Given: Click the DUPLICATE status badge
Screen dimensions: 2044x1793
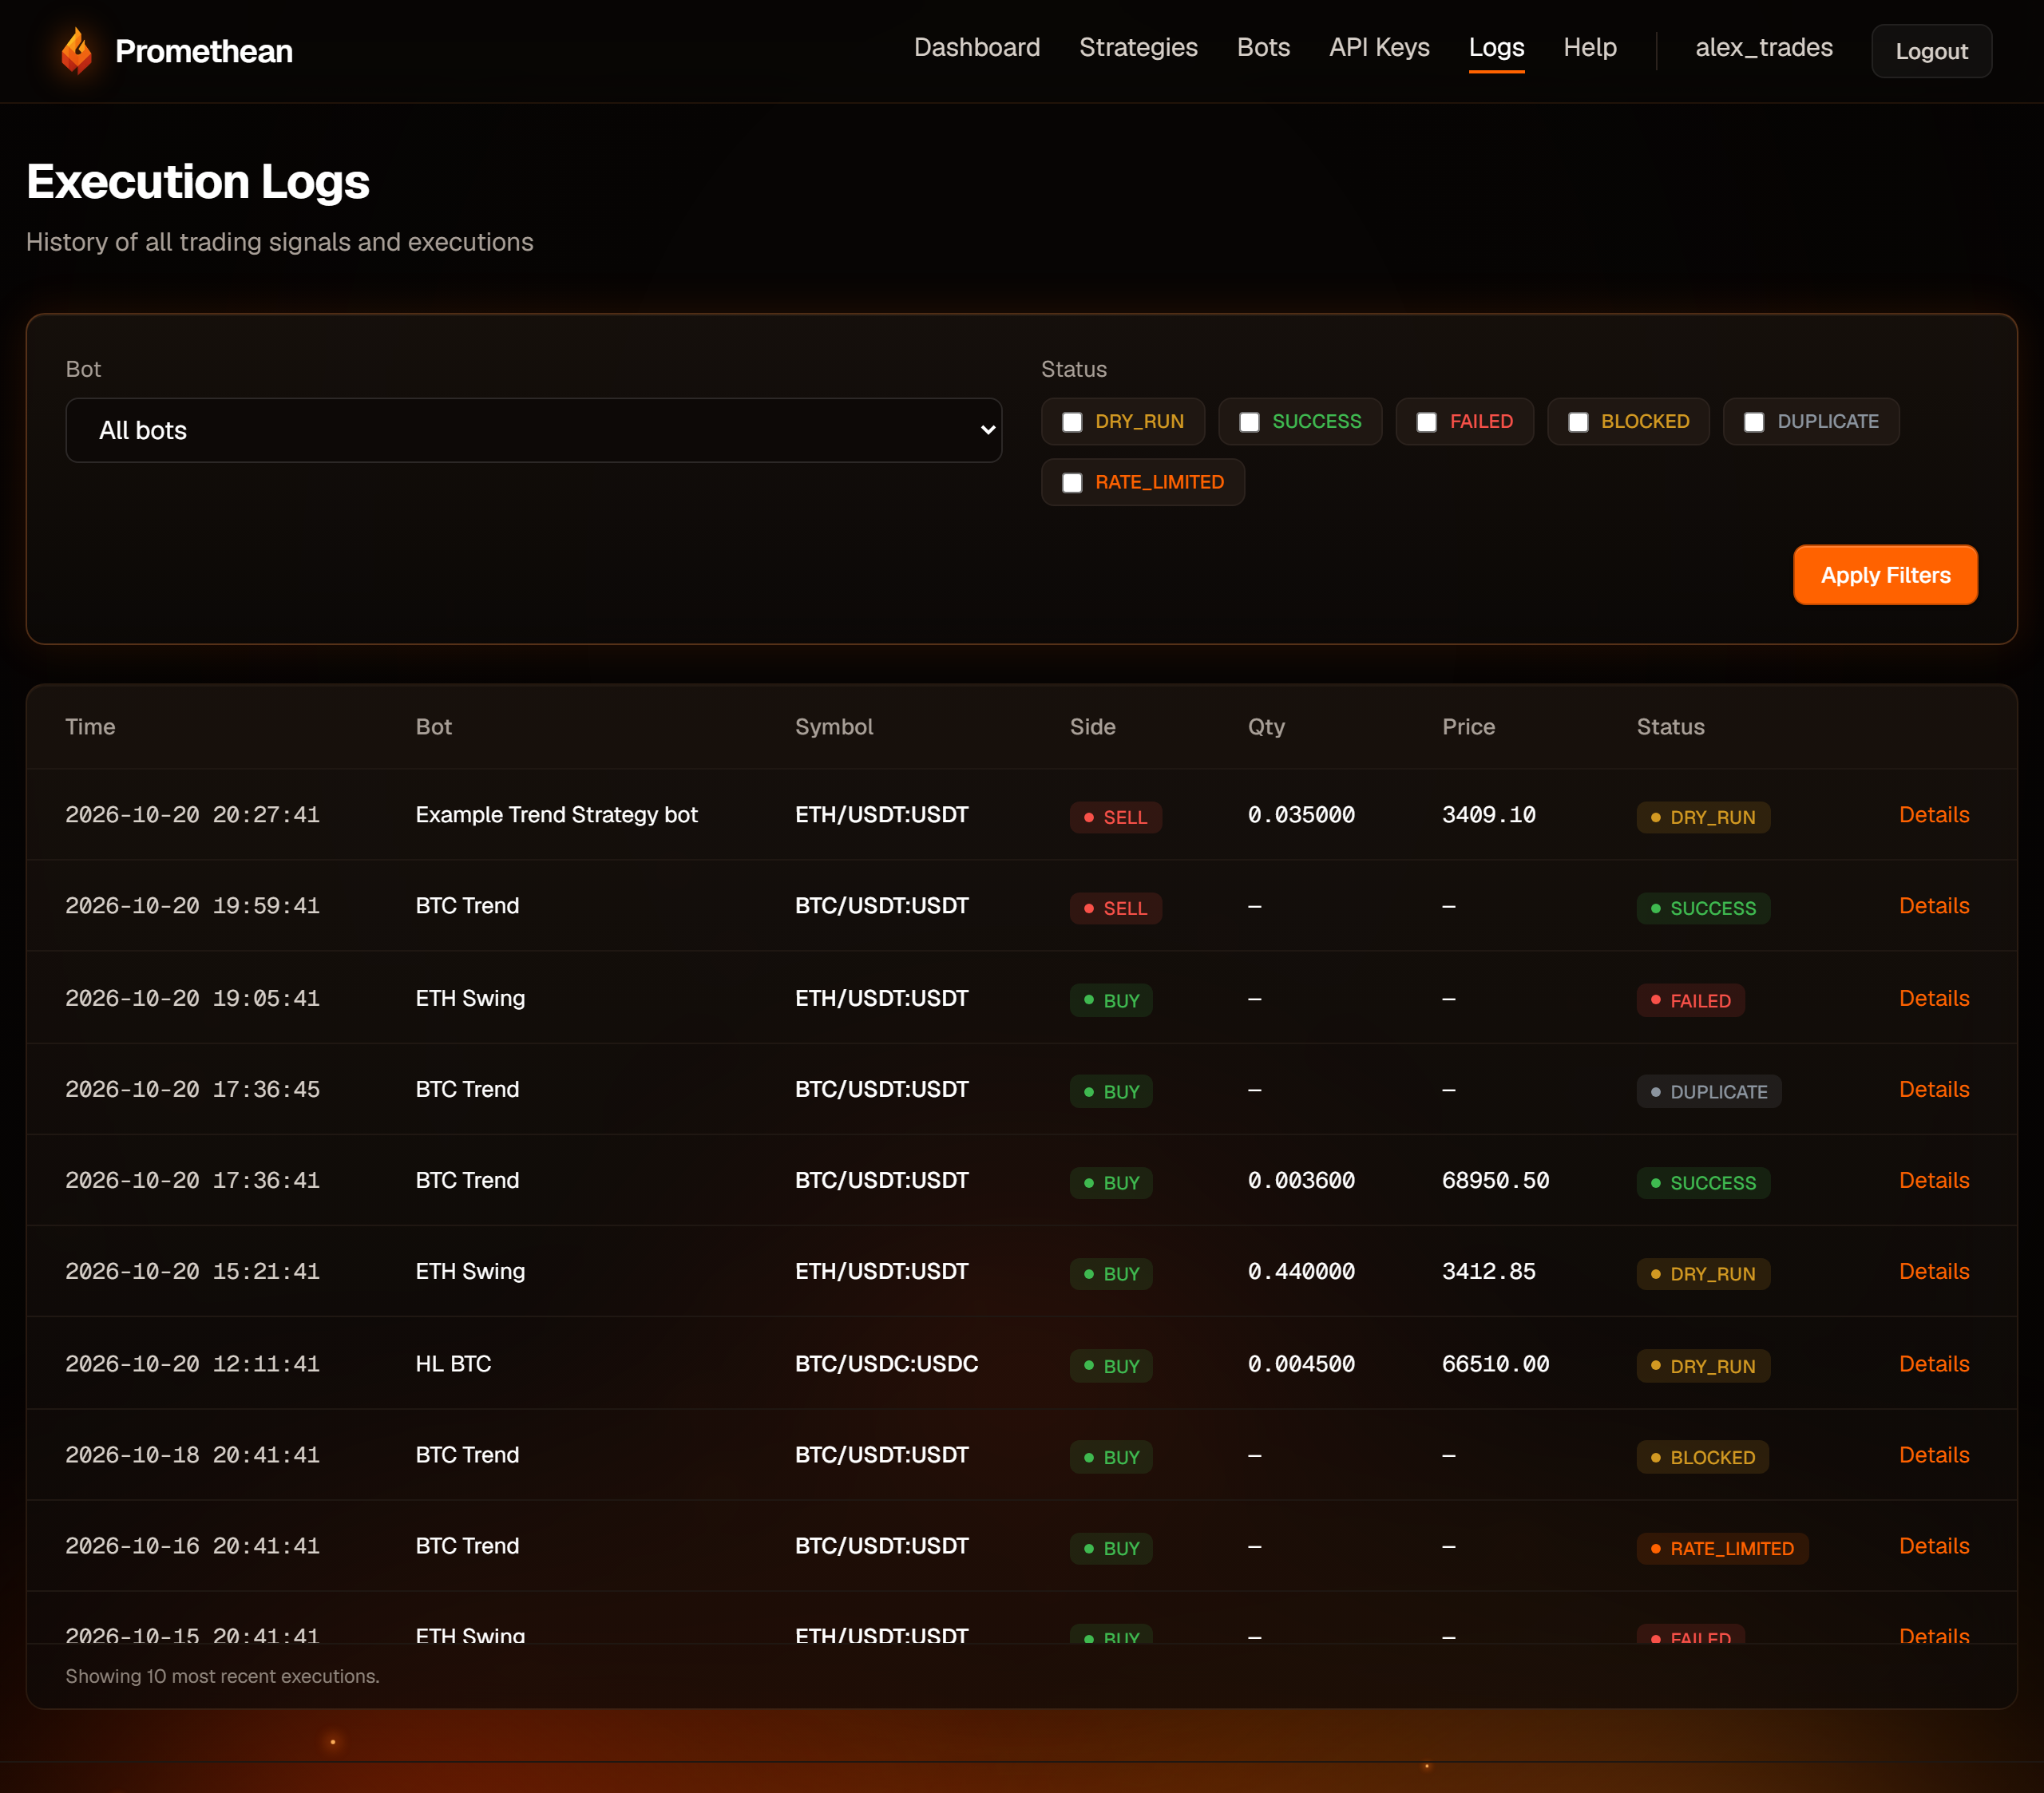Looking at the screenshot, I should pyautogui.click(x=1709, y=1091).
